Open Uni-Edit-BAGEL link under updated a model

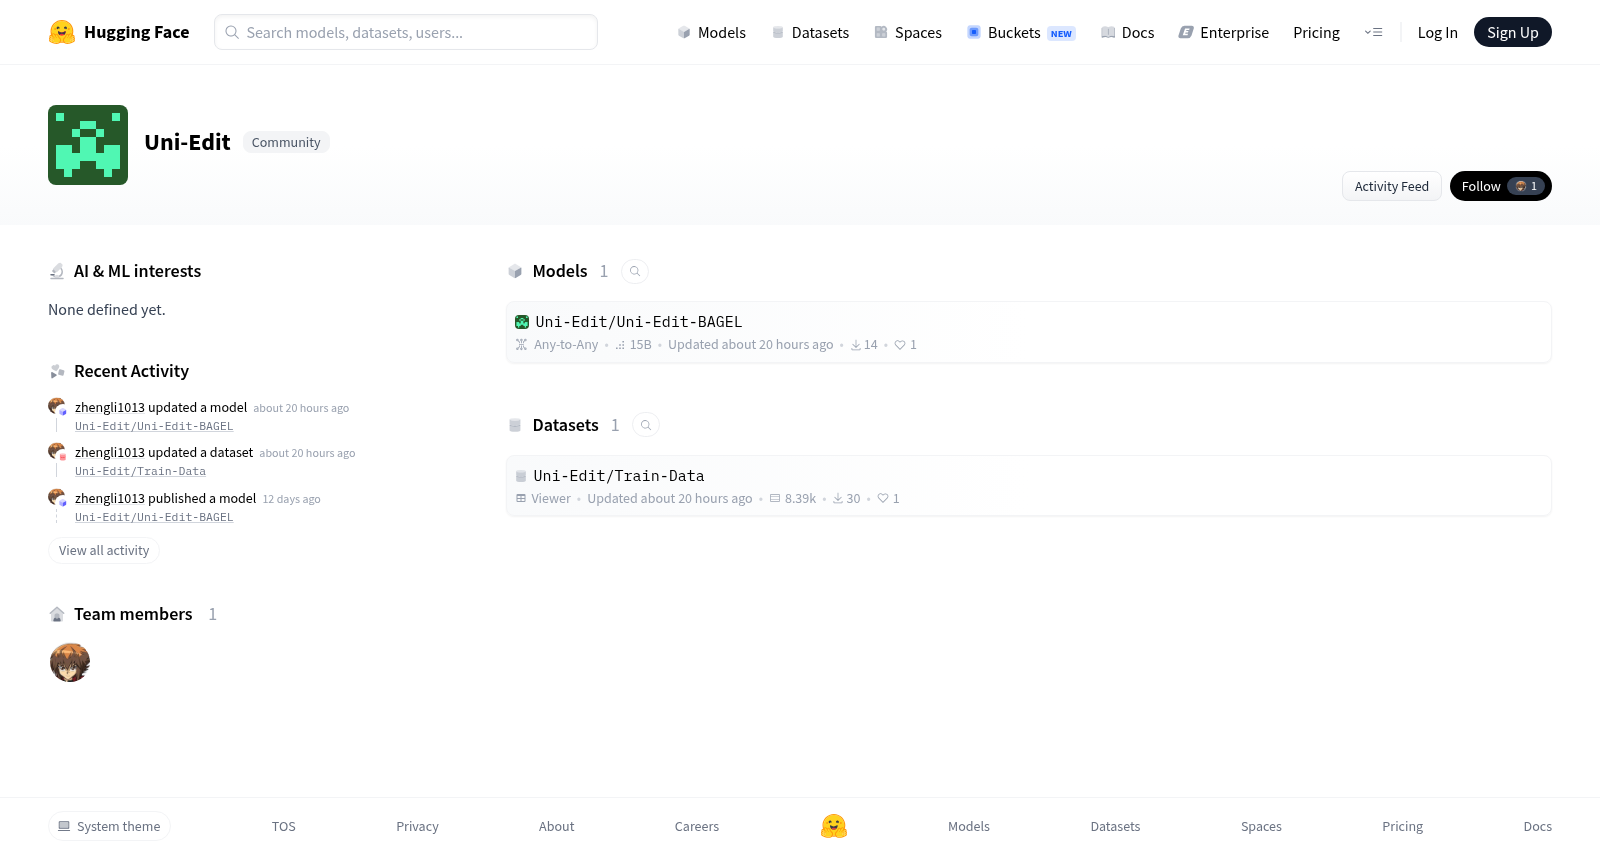pos(154,426)
